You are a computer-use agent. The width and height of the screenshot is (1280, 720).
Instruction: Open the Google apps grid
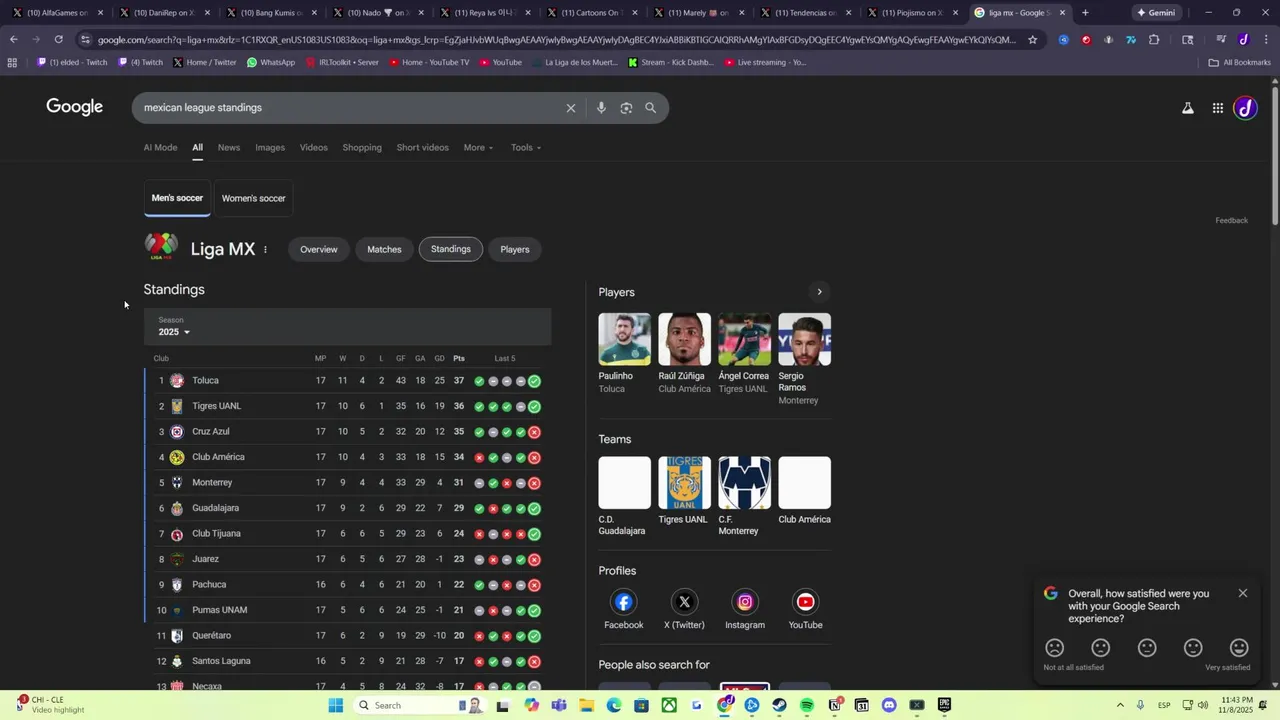tap(1218, 108)
